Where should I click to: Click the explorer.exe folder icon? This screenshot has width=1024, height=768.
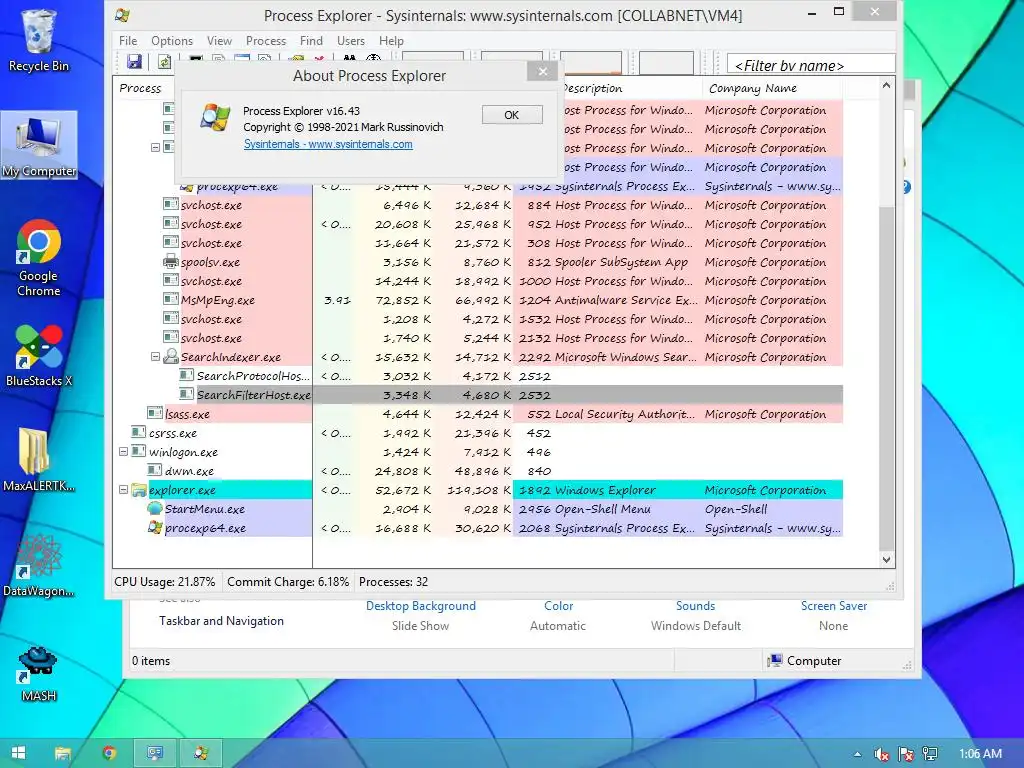(138, 490)
